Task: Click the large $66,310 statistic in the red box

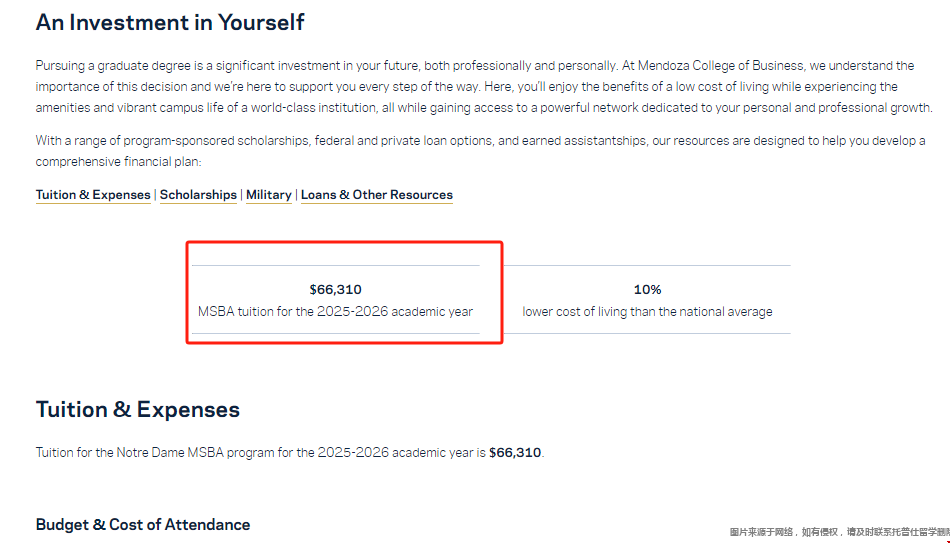Action: click(x=335, y=290)
